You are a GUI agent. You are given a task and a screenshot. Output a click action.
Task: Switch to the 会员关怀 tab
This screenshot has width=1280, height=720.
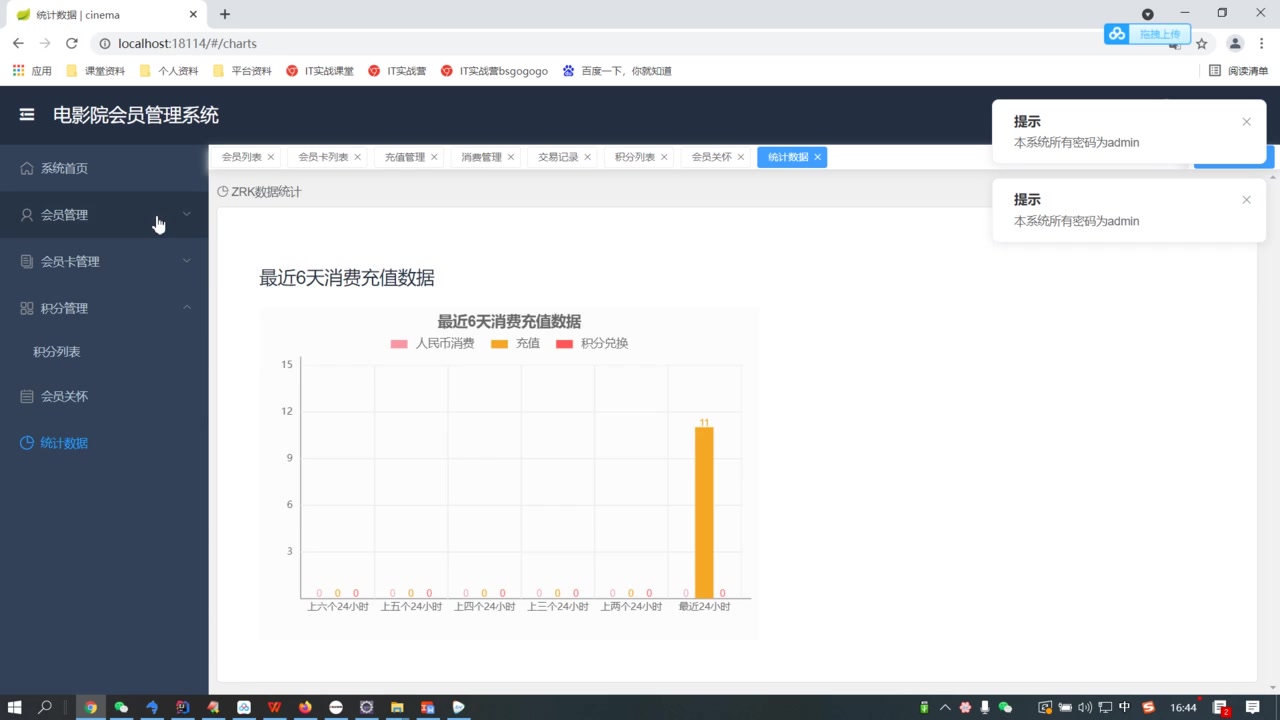tap(712, 157)
